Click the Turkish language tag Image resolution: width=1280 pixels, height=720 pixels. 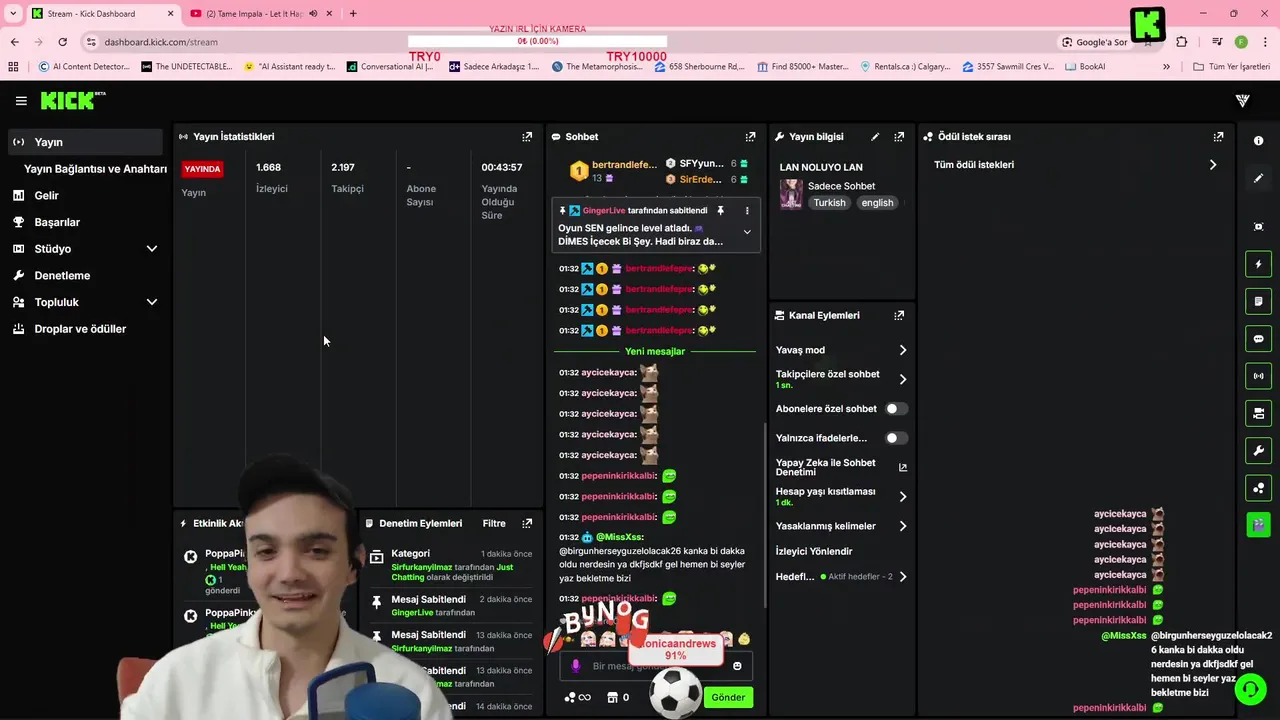829,203
